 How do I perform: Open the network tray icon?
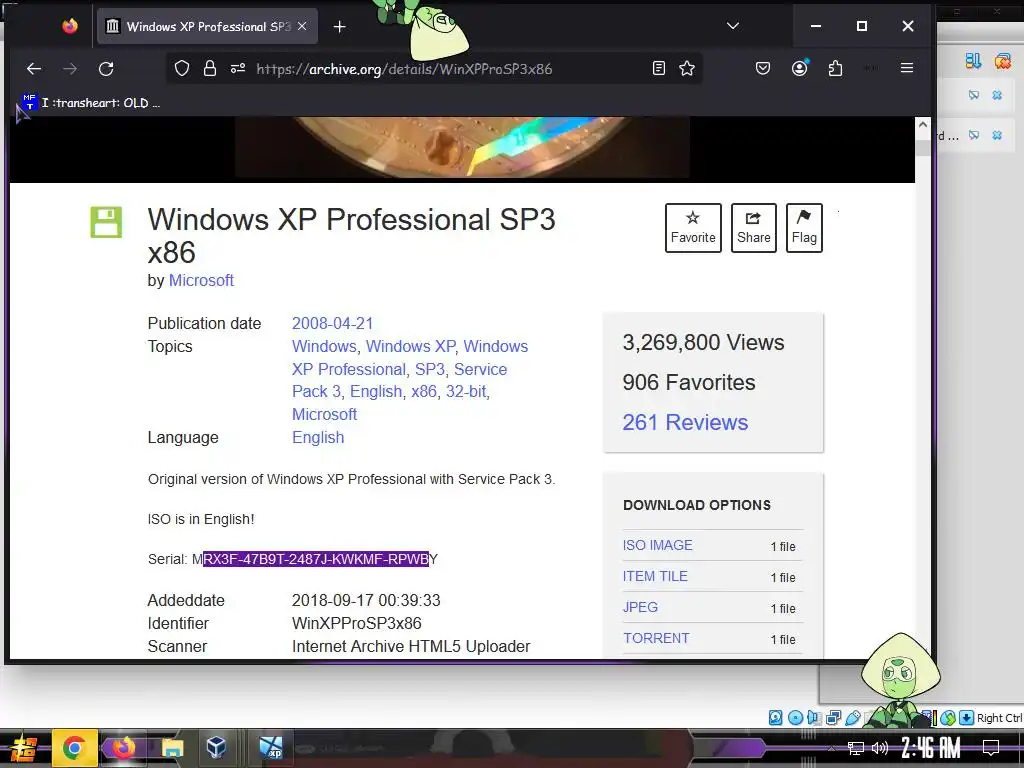coord(856,748)
